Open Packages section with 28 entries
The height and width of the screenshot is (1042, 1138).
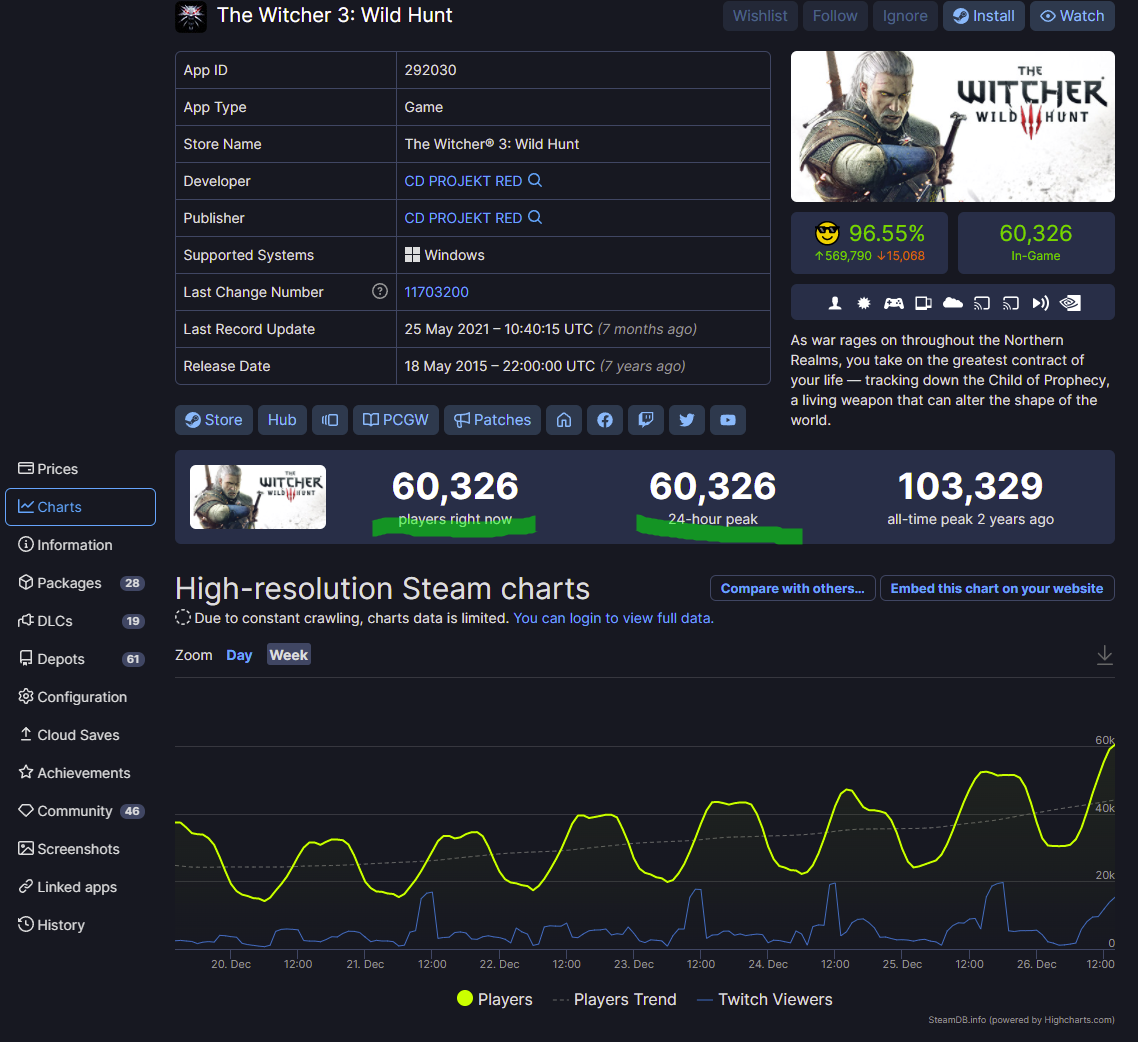point(81,583)
